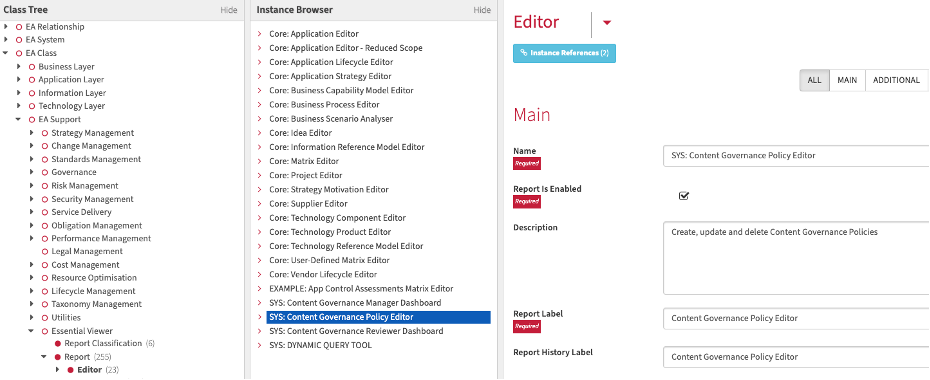Click the Report class filled circle icon
Screen dimensions: 930x380
[58, 357]
